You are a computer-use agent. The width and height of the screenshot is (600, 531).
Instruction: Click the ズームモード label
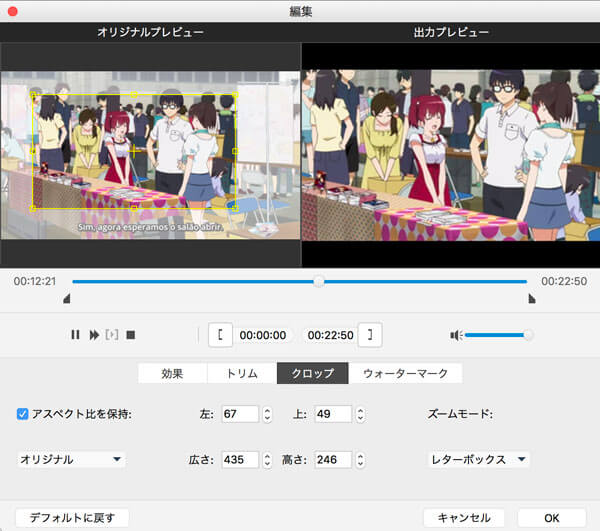460,414
